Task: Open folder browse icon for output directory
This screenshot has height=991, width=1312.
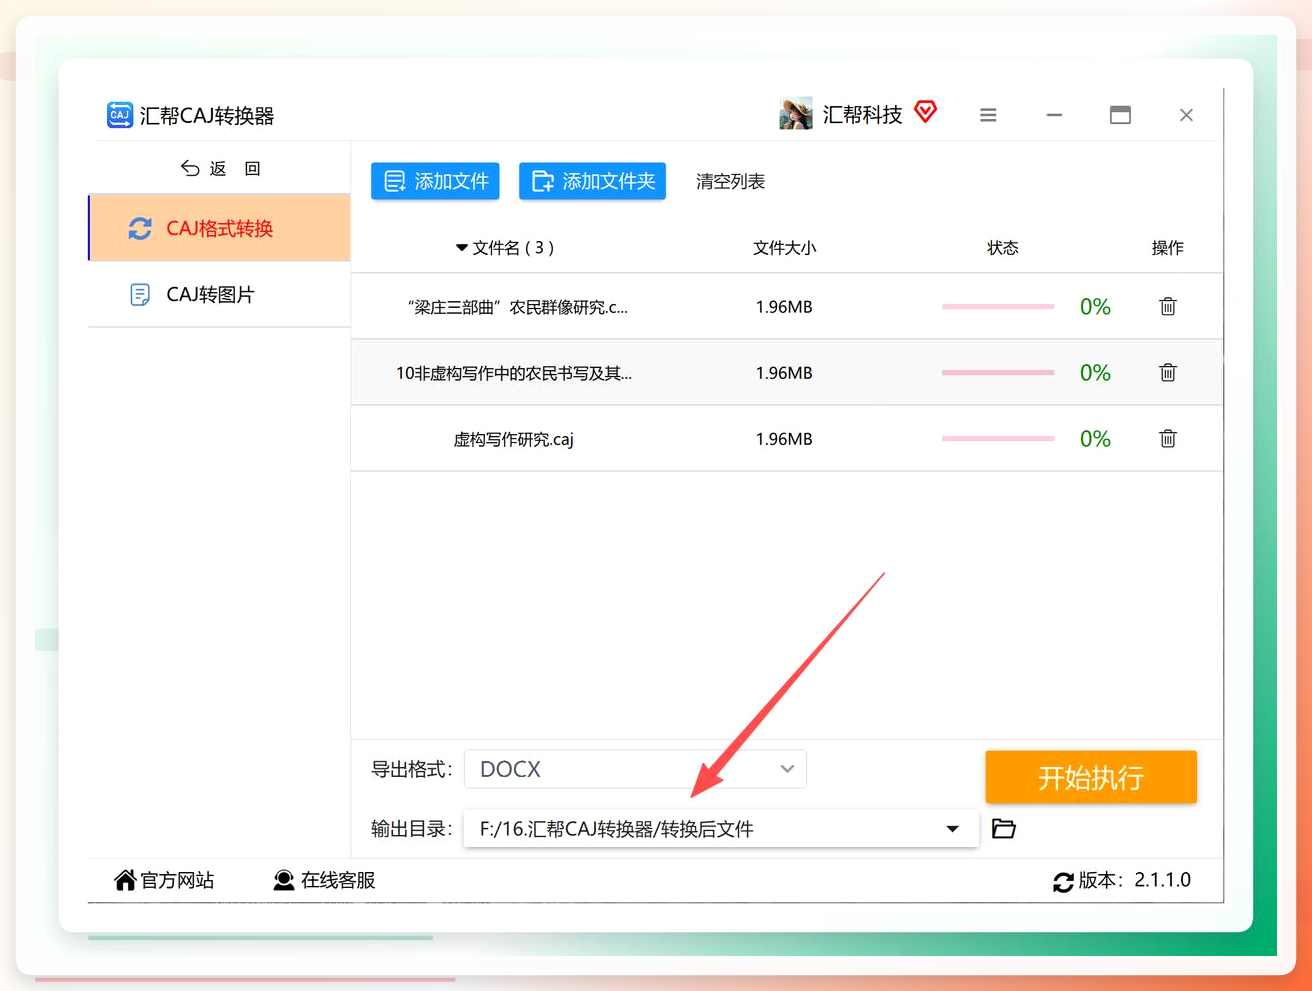Action: coord(1004,828)
